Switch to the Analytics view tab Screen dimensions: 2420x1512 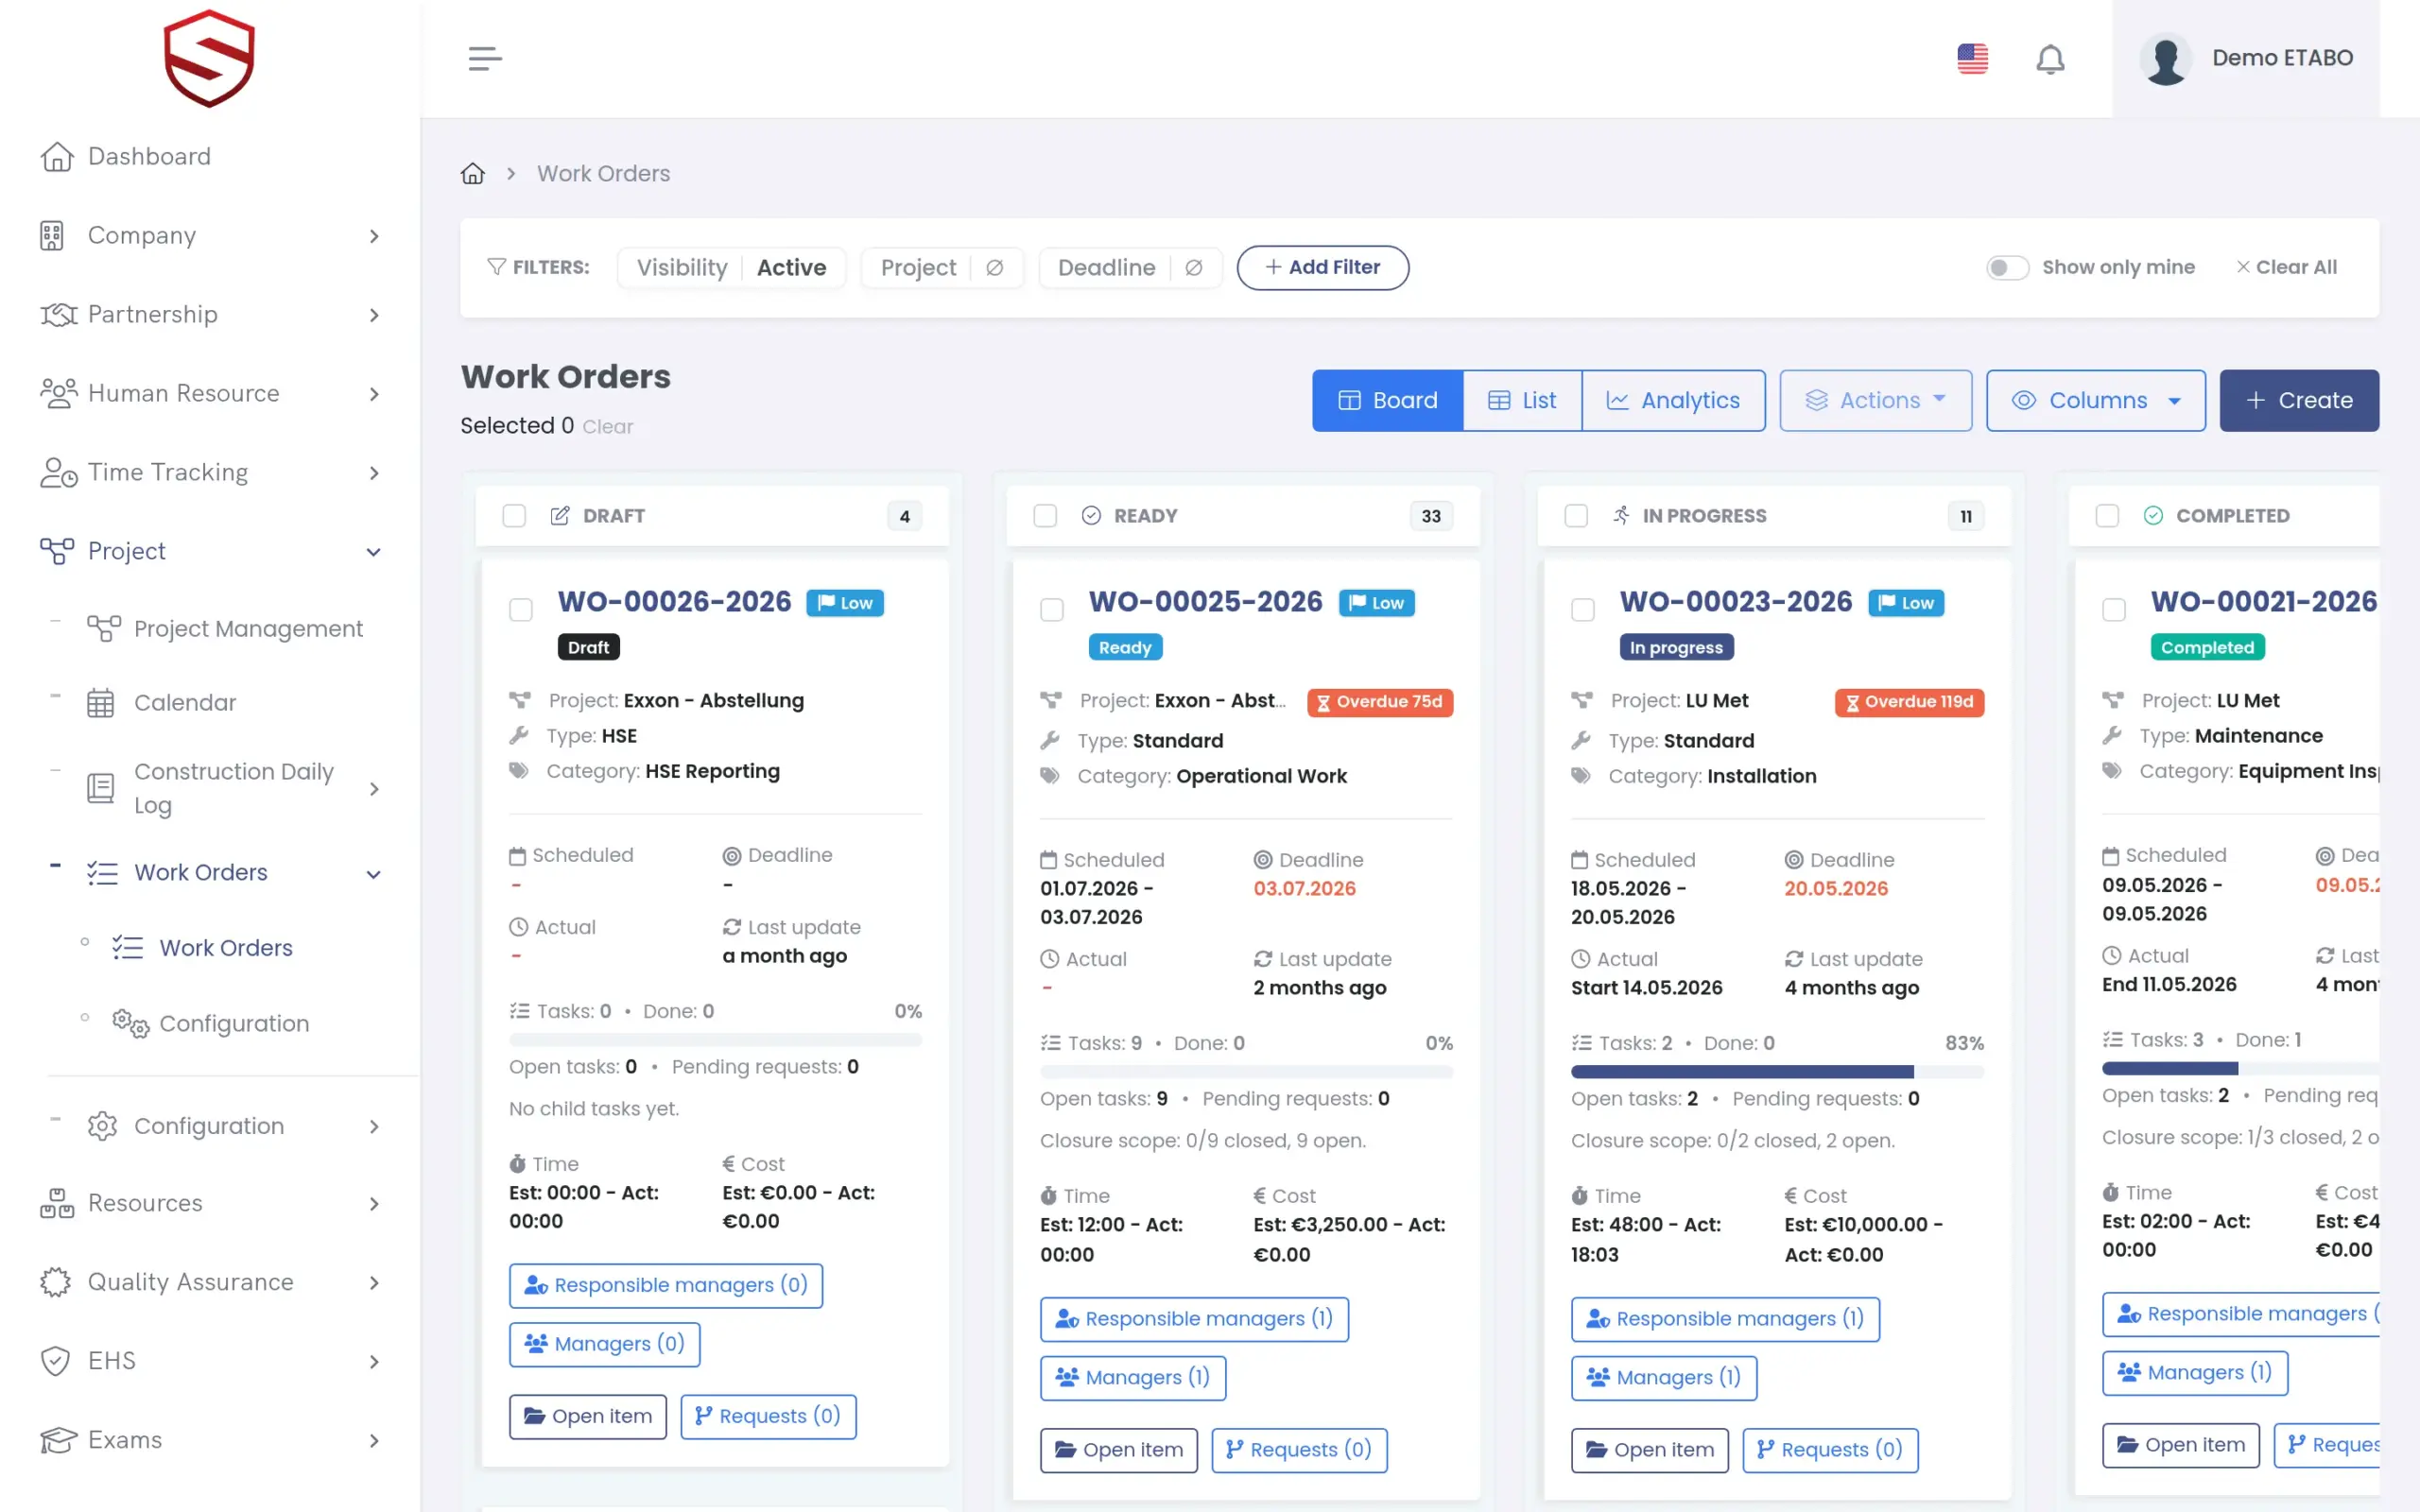pos(1673,400)
